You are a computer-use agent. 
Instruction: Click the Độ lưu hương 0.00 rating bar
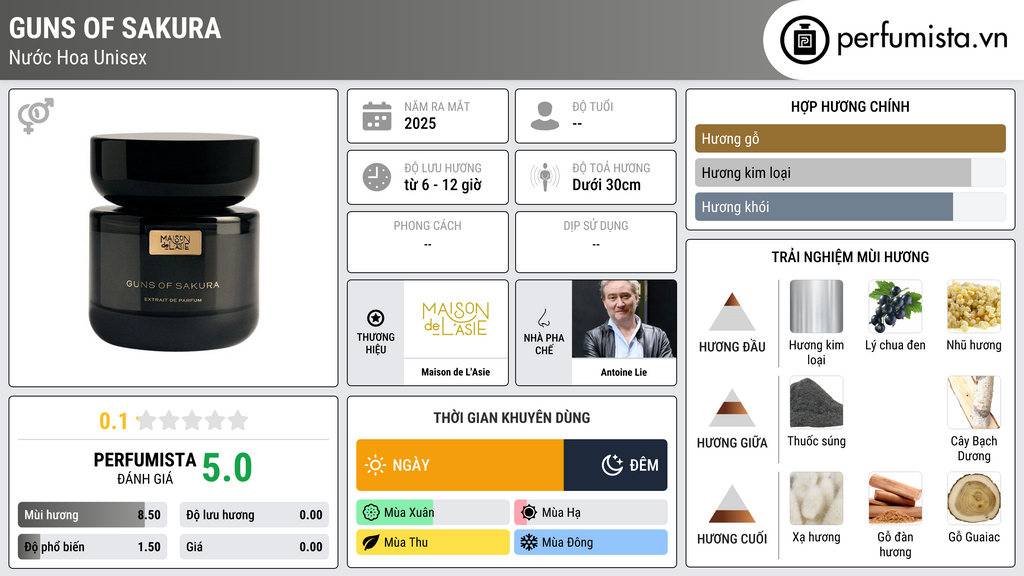pos(254,515)
